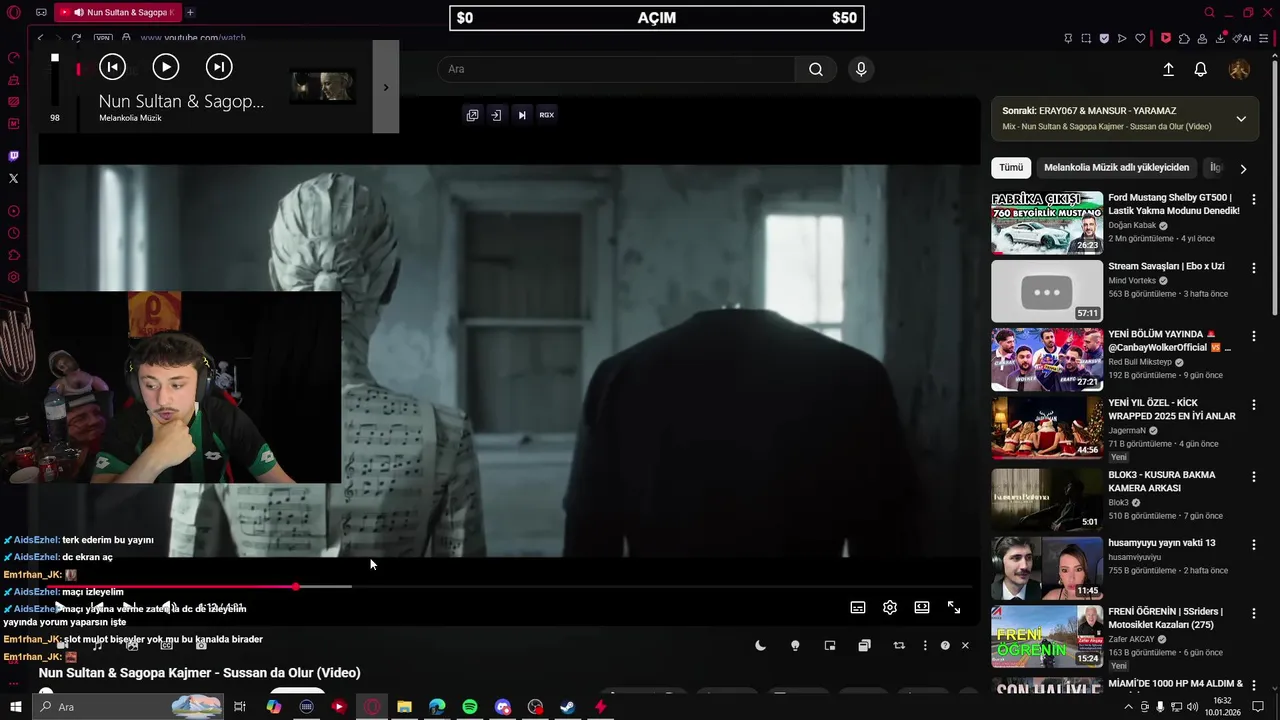The image size is (1280, 720).
Task: Open the YouTube account avatar menu
Action: [1239, 69]
